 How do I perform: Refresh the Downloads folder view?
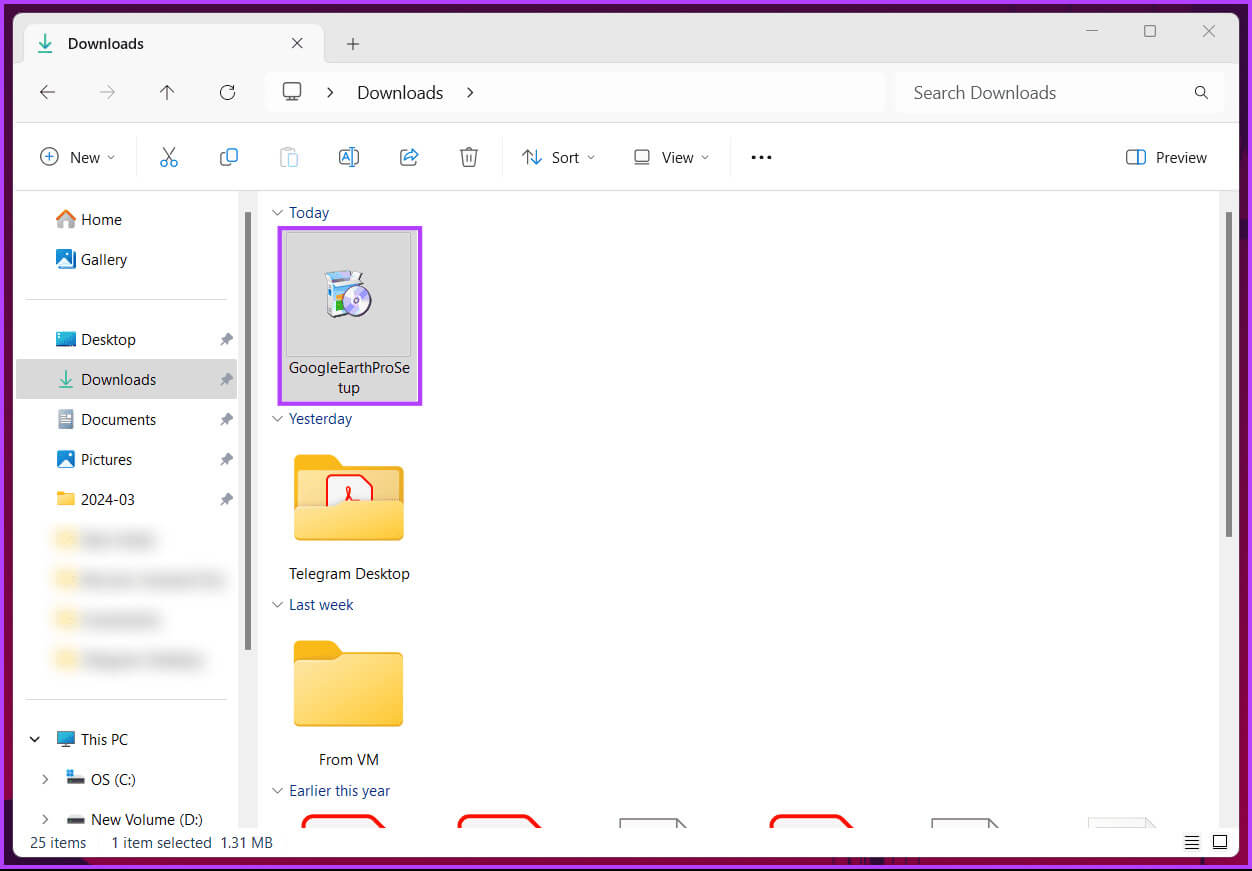pyautogui.click(x=227, y=92)
